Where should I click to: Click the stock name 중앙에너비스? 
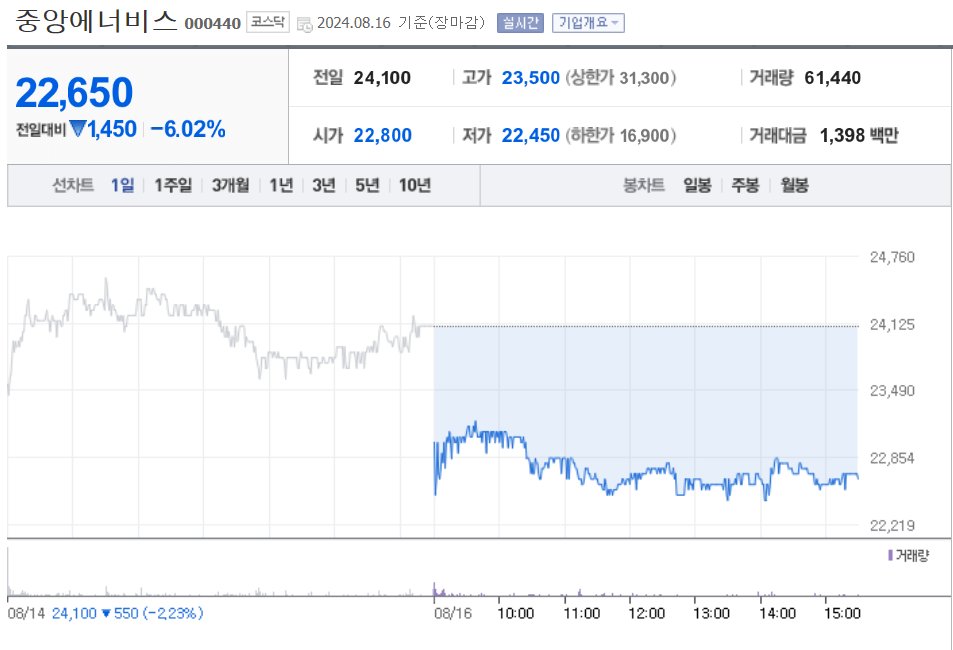tap(96, 21)
